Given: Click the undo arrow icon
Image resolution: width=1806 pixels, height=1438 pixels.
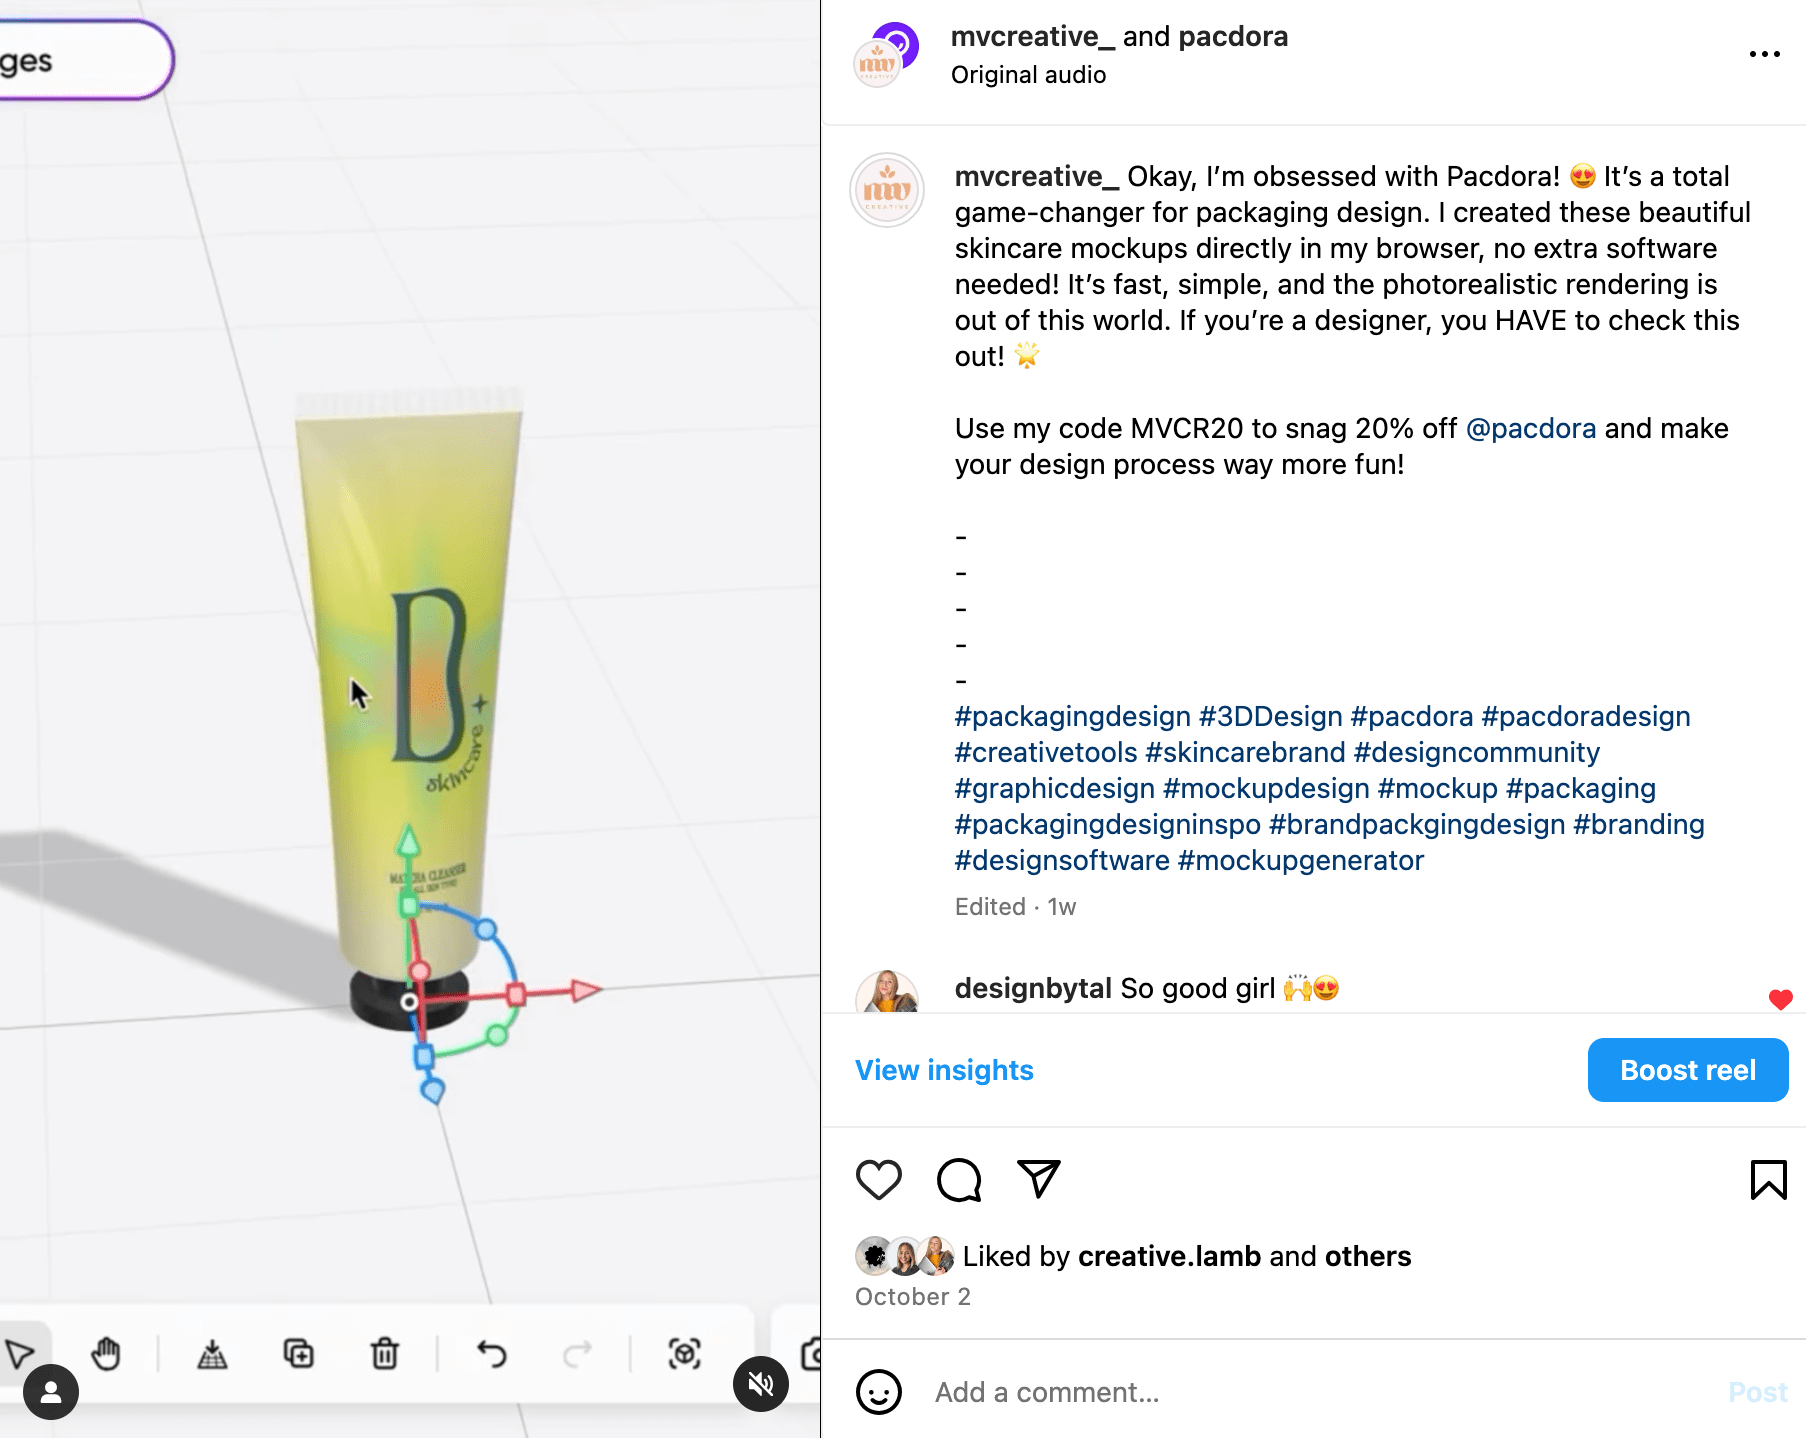Looking at the screenshot, I should click(x=491, y=1354).
